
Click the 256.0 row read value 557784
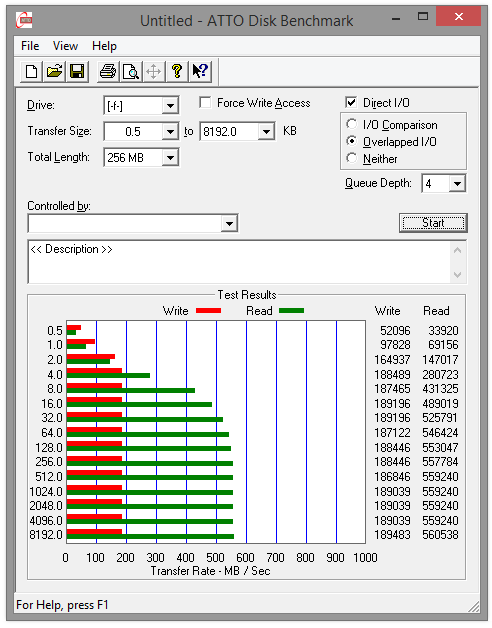(440, 462)
